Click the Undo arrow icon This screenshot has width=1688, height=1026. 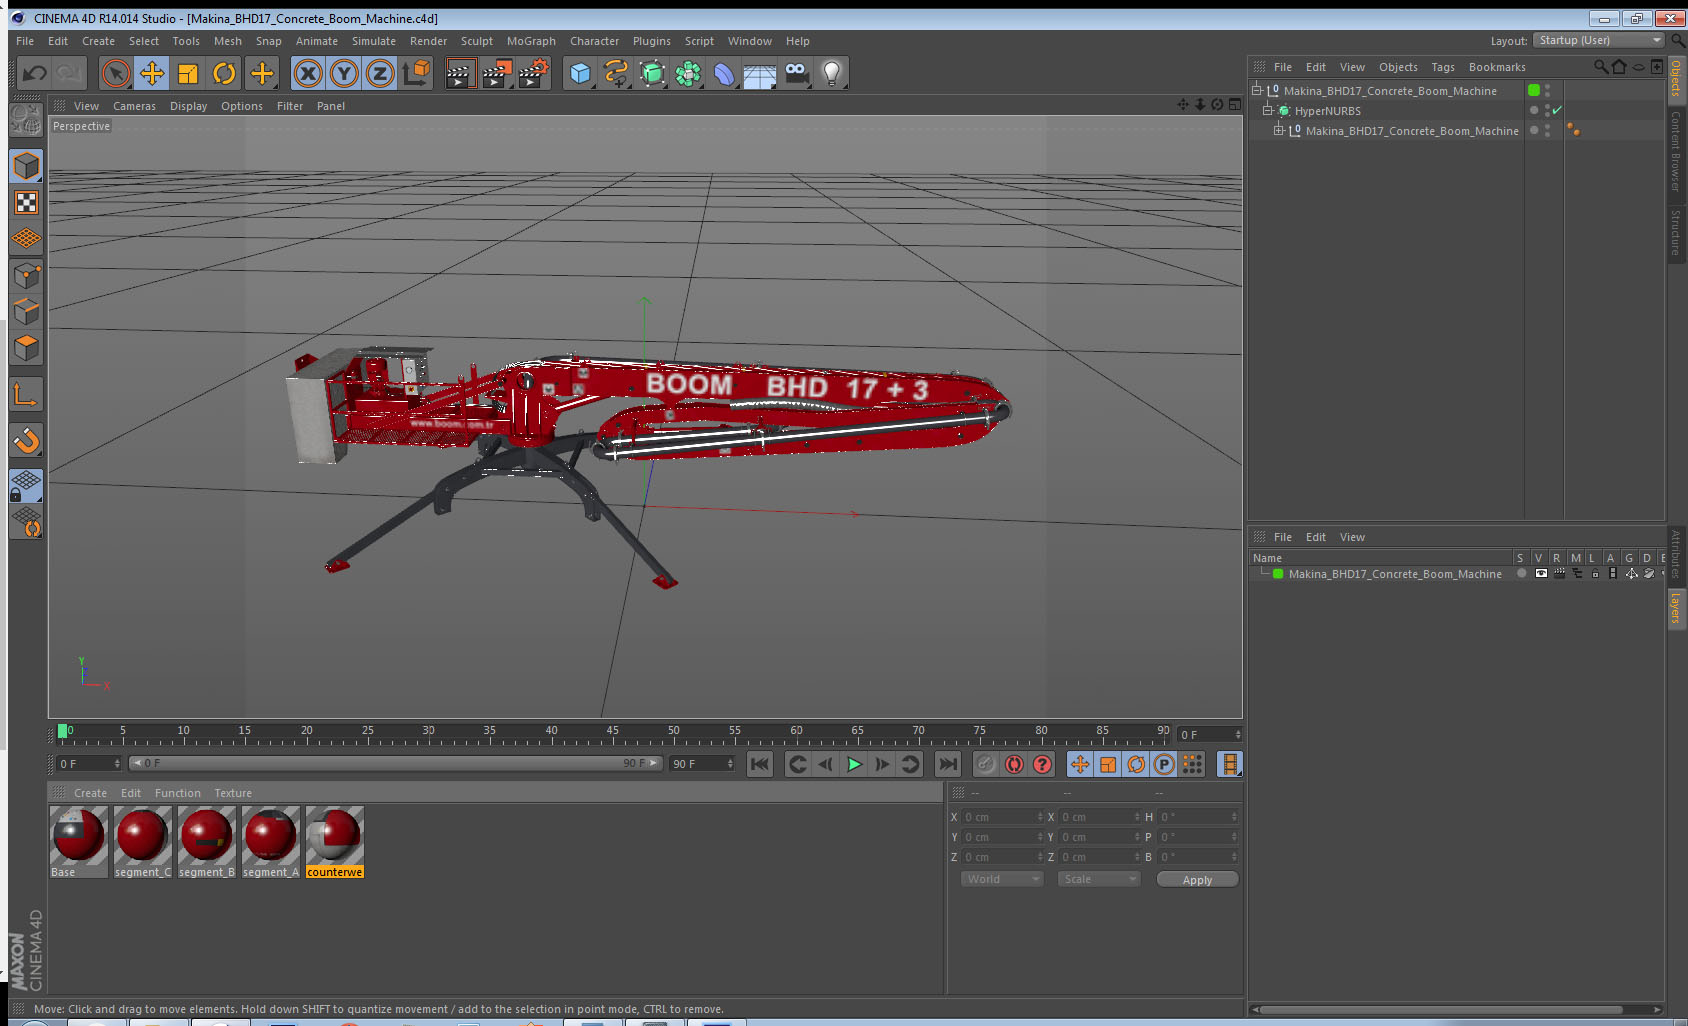pyautogui.click(x=35, y=73)
